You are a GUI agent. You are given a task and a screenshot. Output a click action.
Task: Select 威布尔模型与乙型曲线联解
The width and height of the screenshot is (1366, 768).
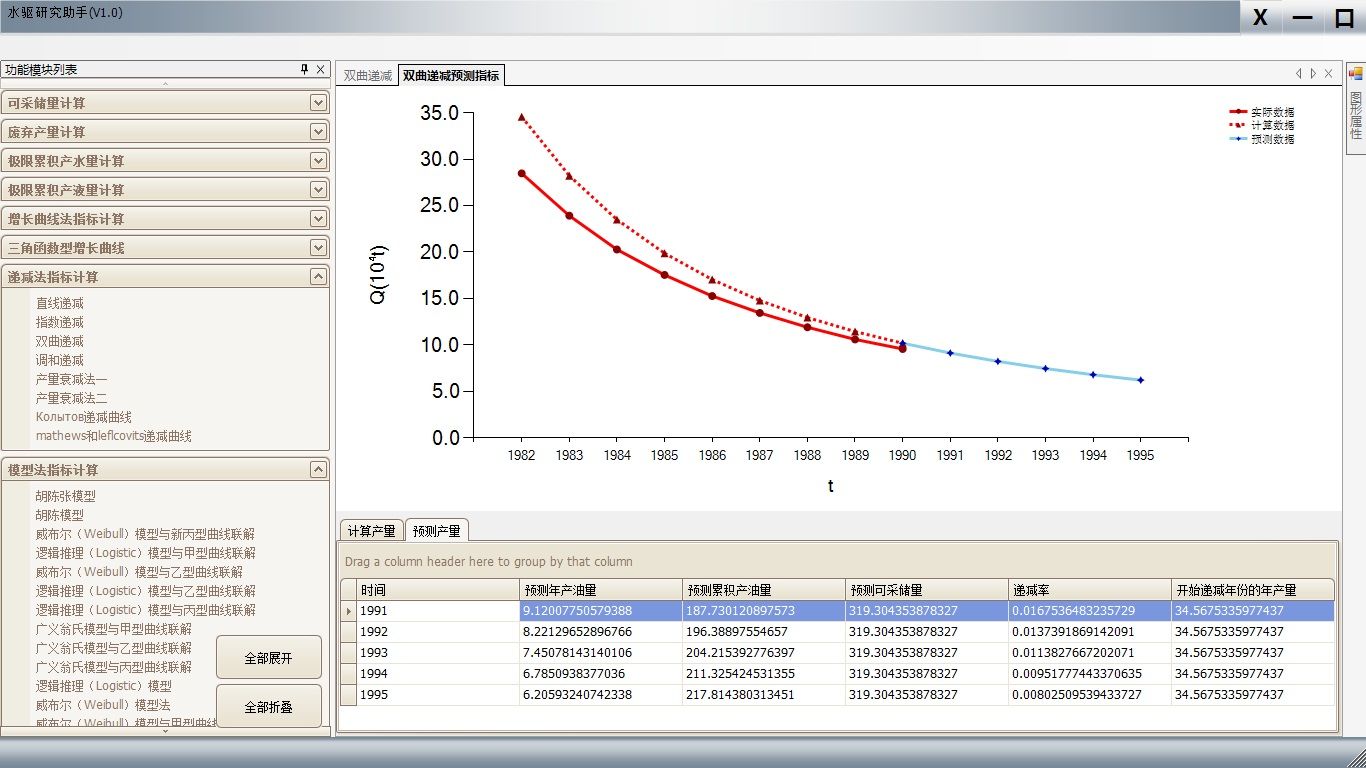click(140, 572)
